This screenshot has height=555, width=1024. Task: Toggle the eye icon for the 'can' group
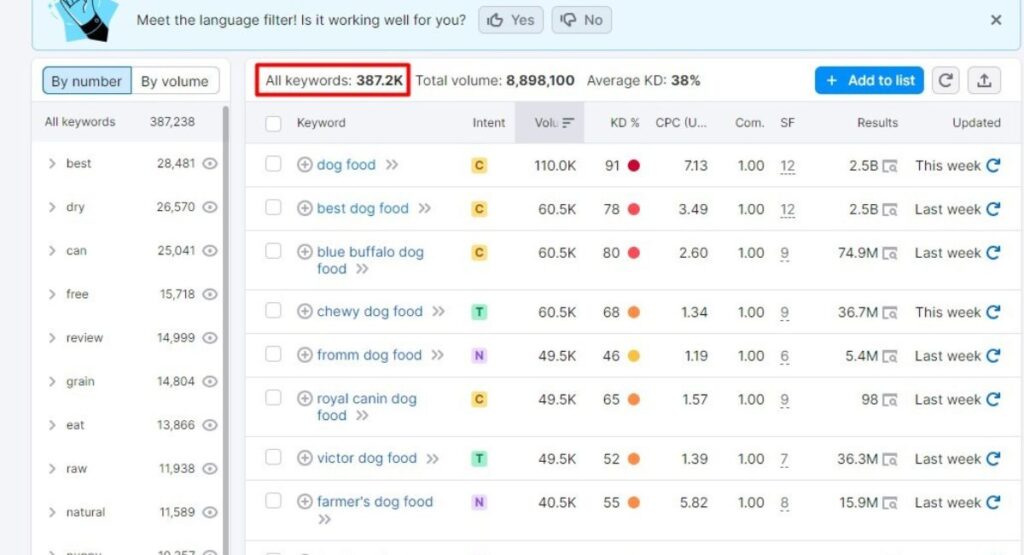click(210, 251)
